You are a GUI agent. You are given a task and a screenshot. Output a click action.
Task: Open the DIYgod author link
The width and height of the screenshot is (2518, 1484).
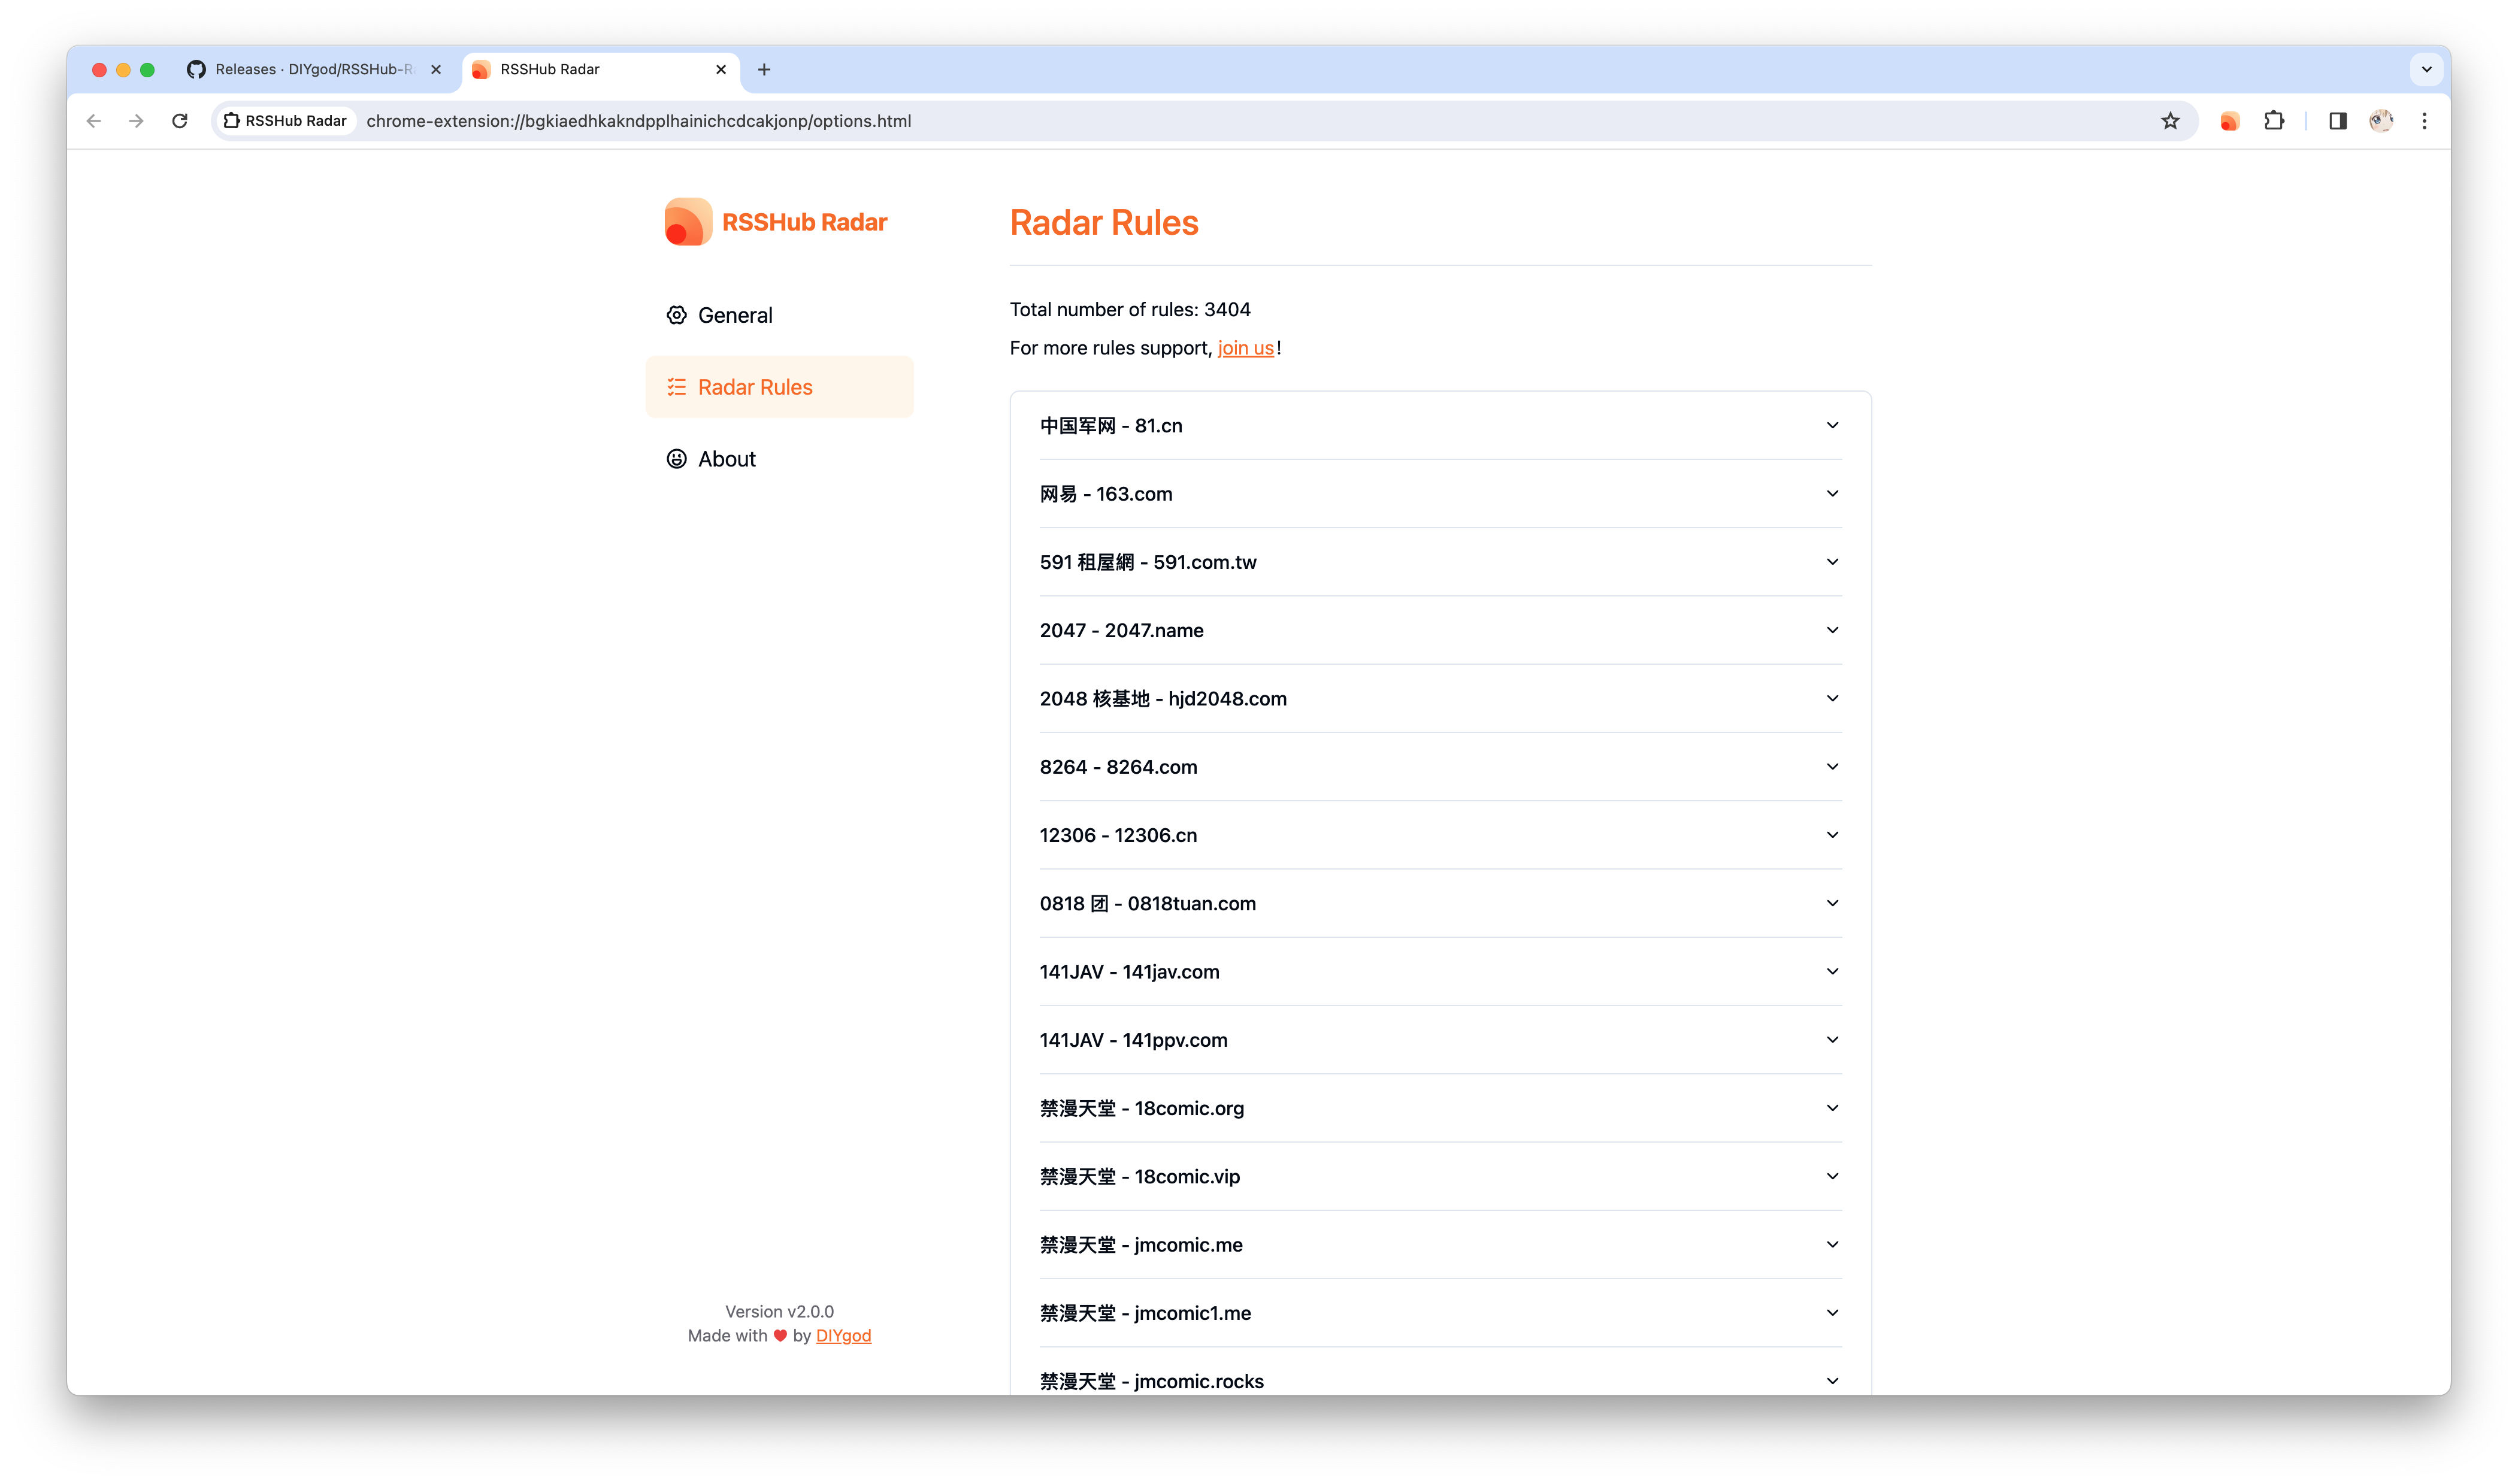843,1336
